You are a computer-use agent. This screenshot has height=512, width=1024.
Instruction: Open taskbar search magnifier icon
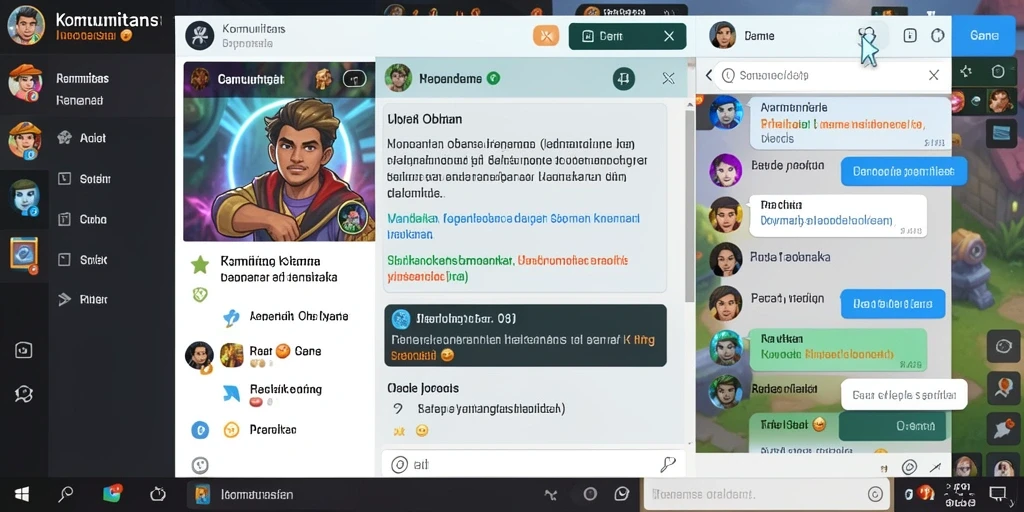pyautogui.click(x=65, y=494)
